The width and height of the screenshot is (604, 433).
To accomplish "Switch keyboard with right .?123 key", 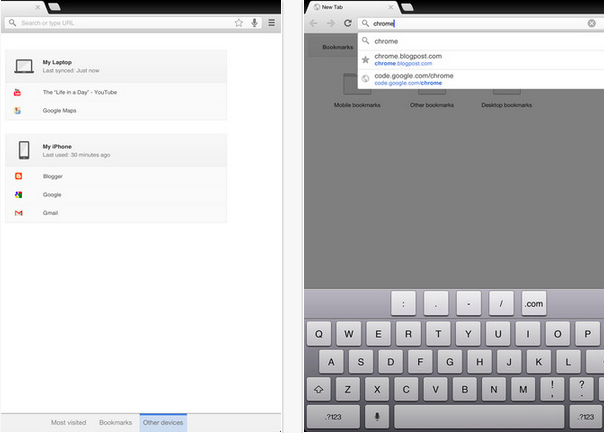I will coord(586,417).
